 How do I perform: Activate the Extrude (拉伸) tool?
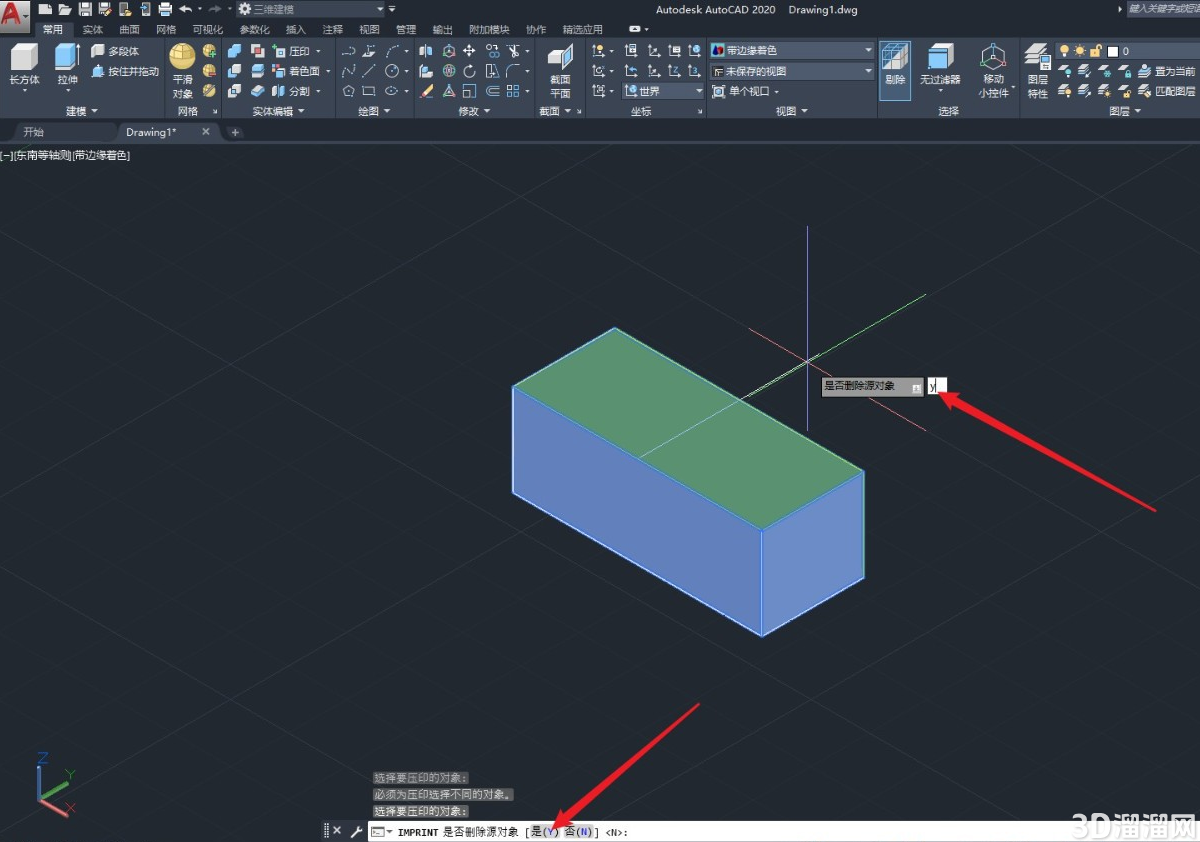pyautogui.click(x=67, y=66)
